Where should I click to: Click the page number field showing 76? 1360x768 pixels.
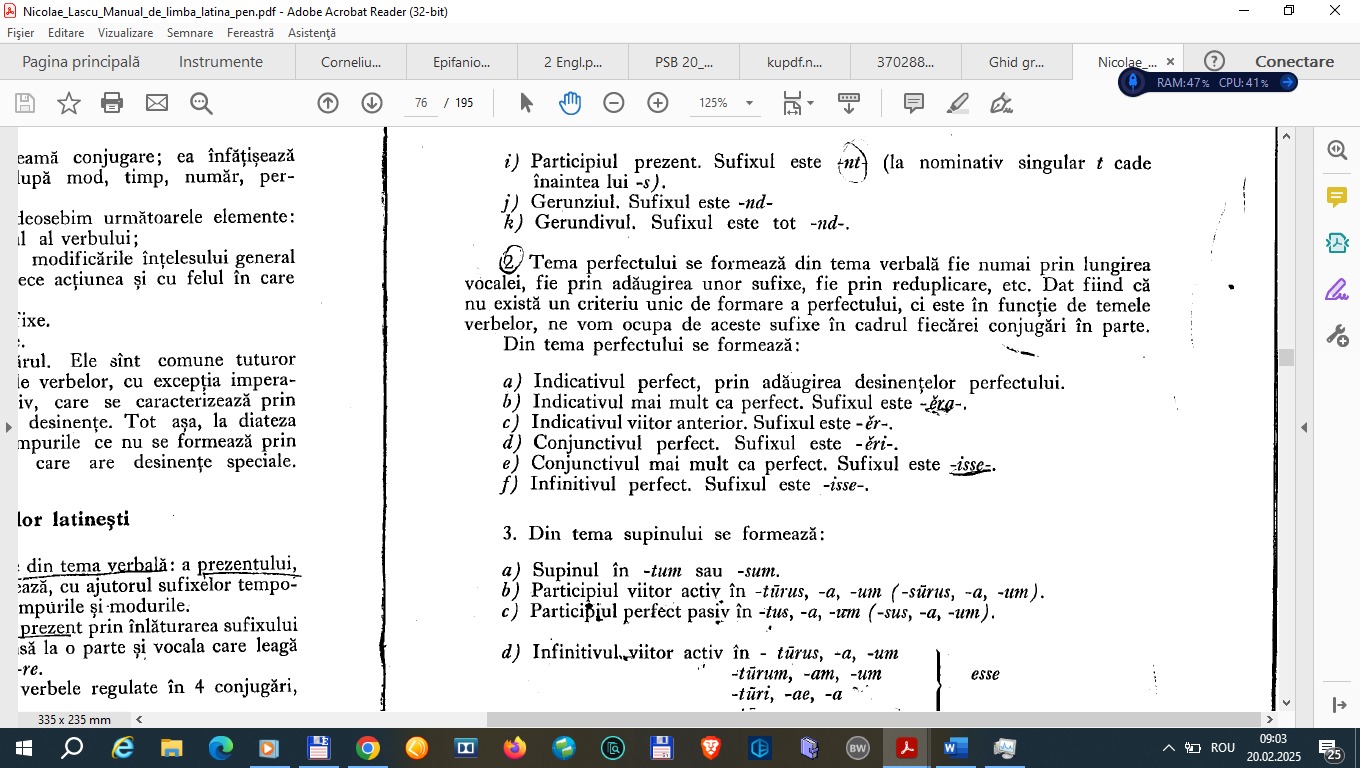point(421,103)
